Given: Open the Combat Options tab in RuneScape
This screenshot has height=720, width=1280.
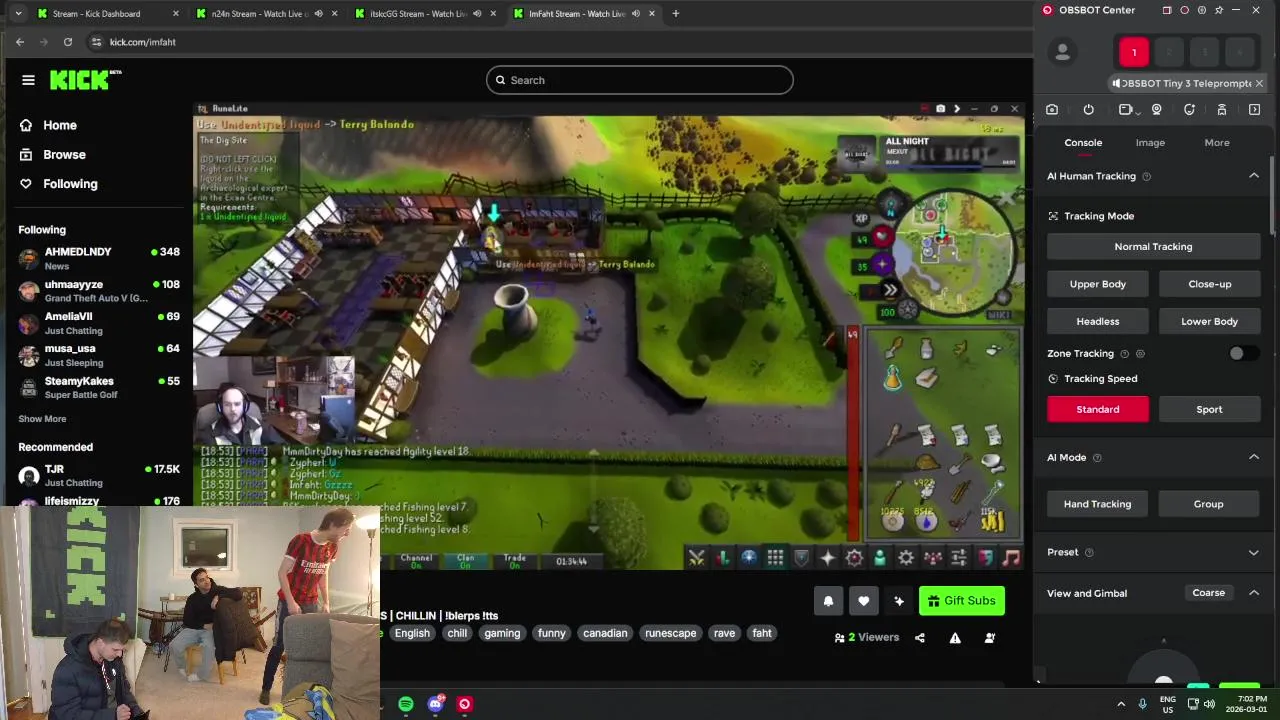Looking at the screenshot, I should tap(697, 558).
